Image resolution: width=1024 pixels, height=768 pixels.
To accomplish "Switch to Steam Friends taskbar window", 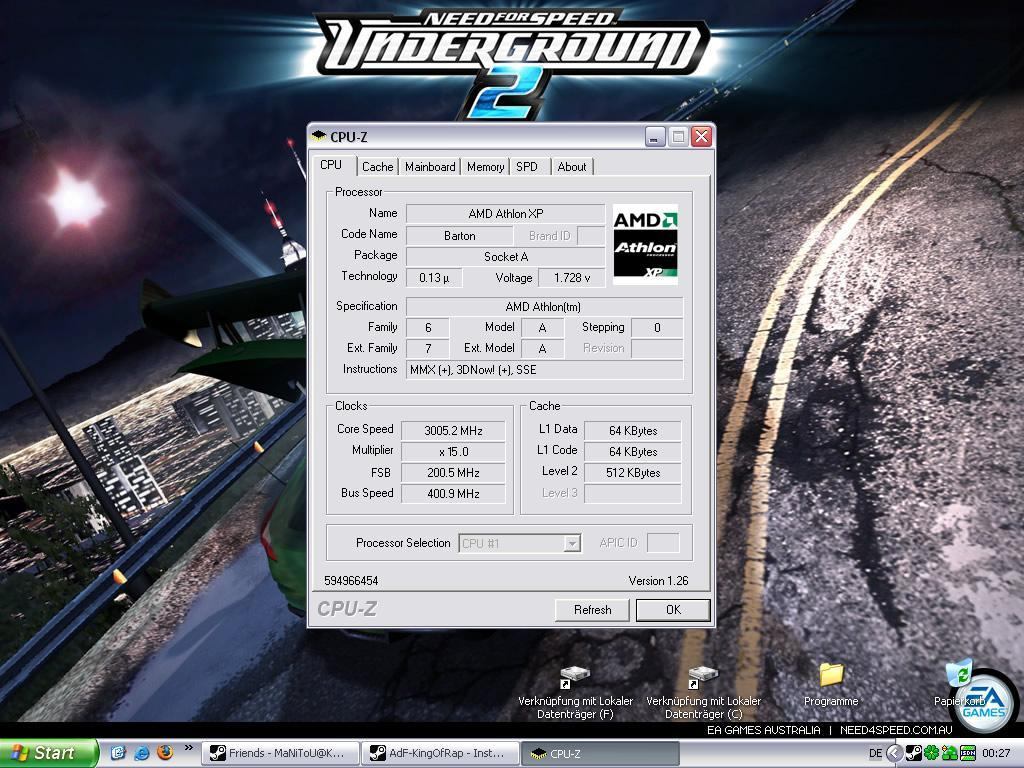I will (280, 753).
